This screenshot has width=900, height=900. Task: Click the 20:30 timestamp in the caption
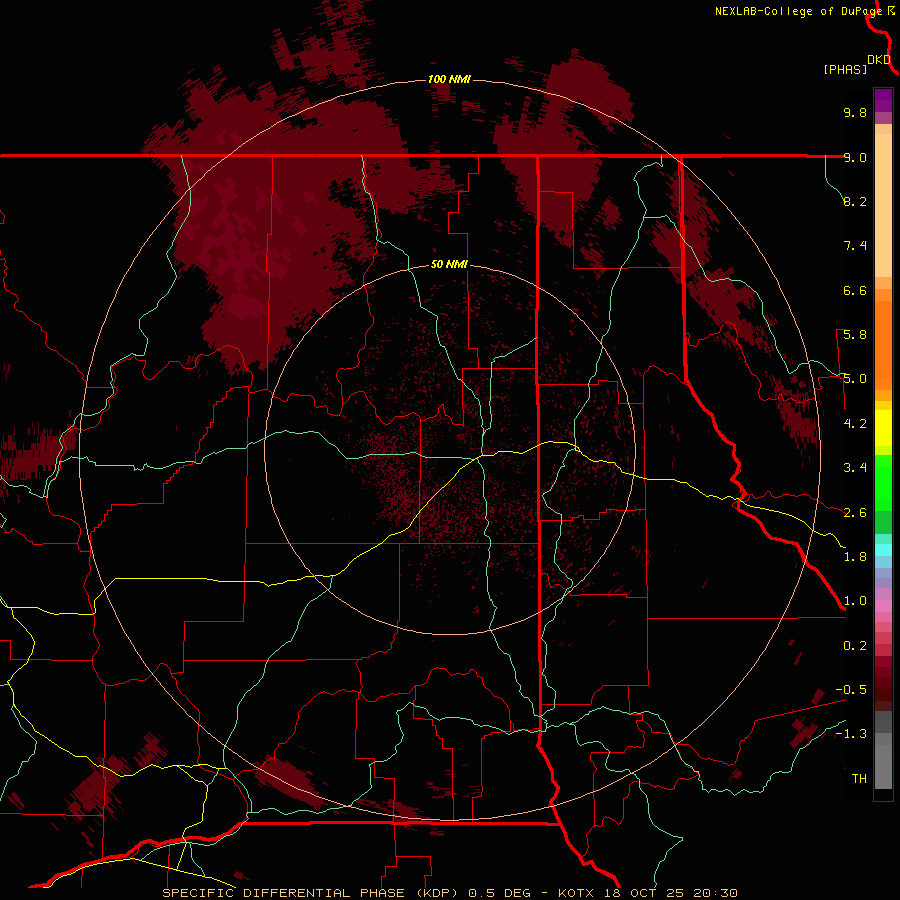point(715,893)
